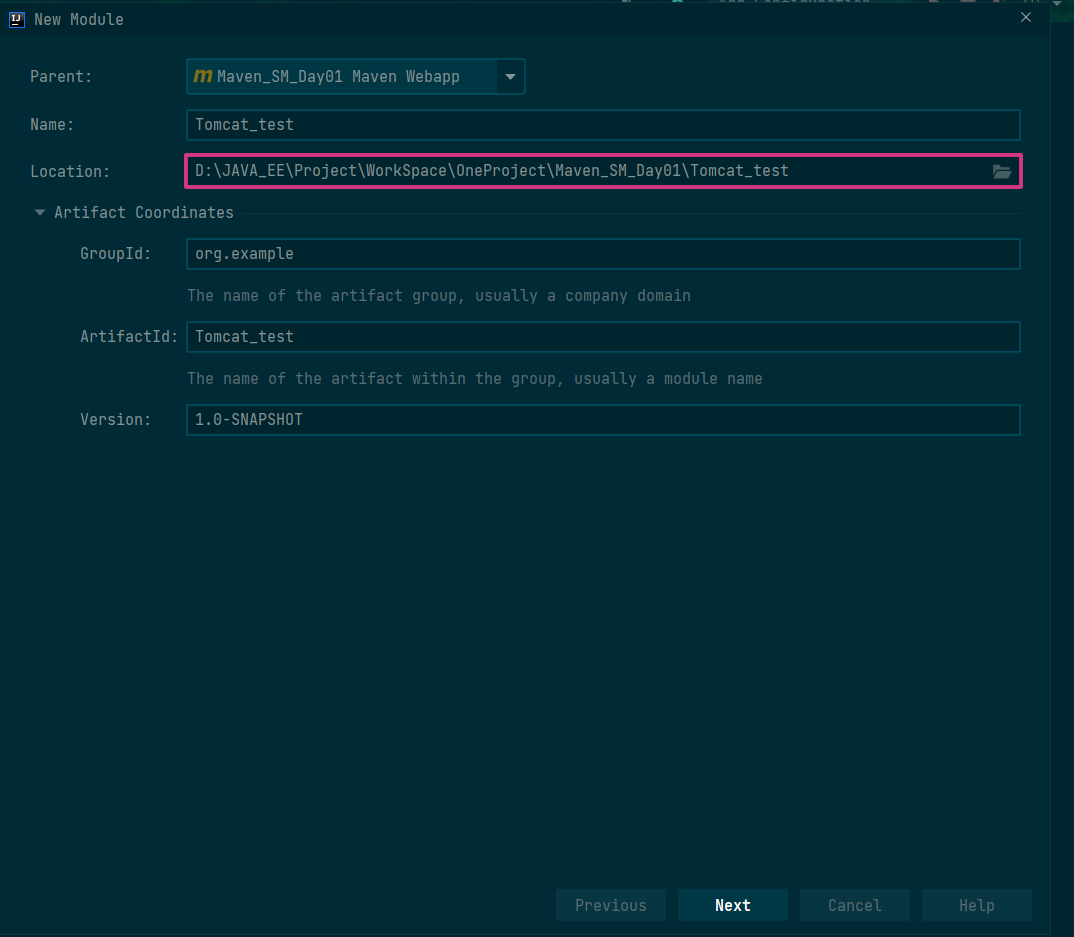Browse for location with folder icon
1074x937 pixels.
(x=1002, y=172)
